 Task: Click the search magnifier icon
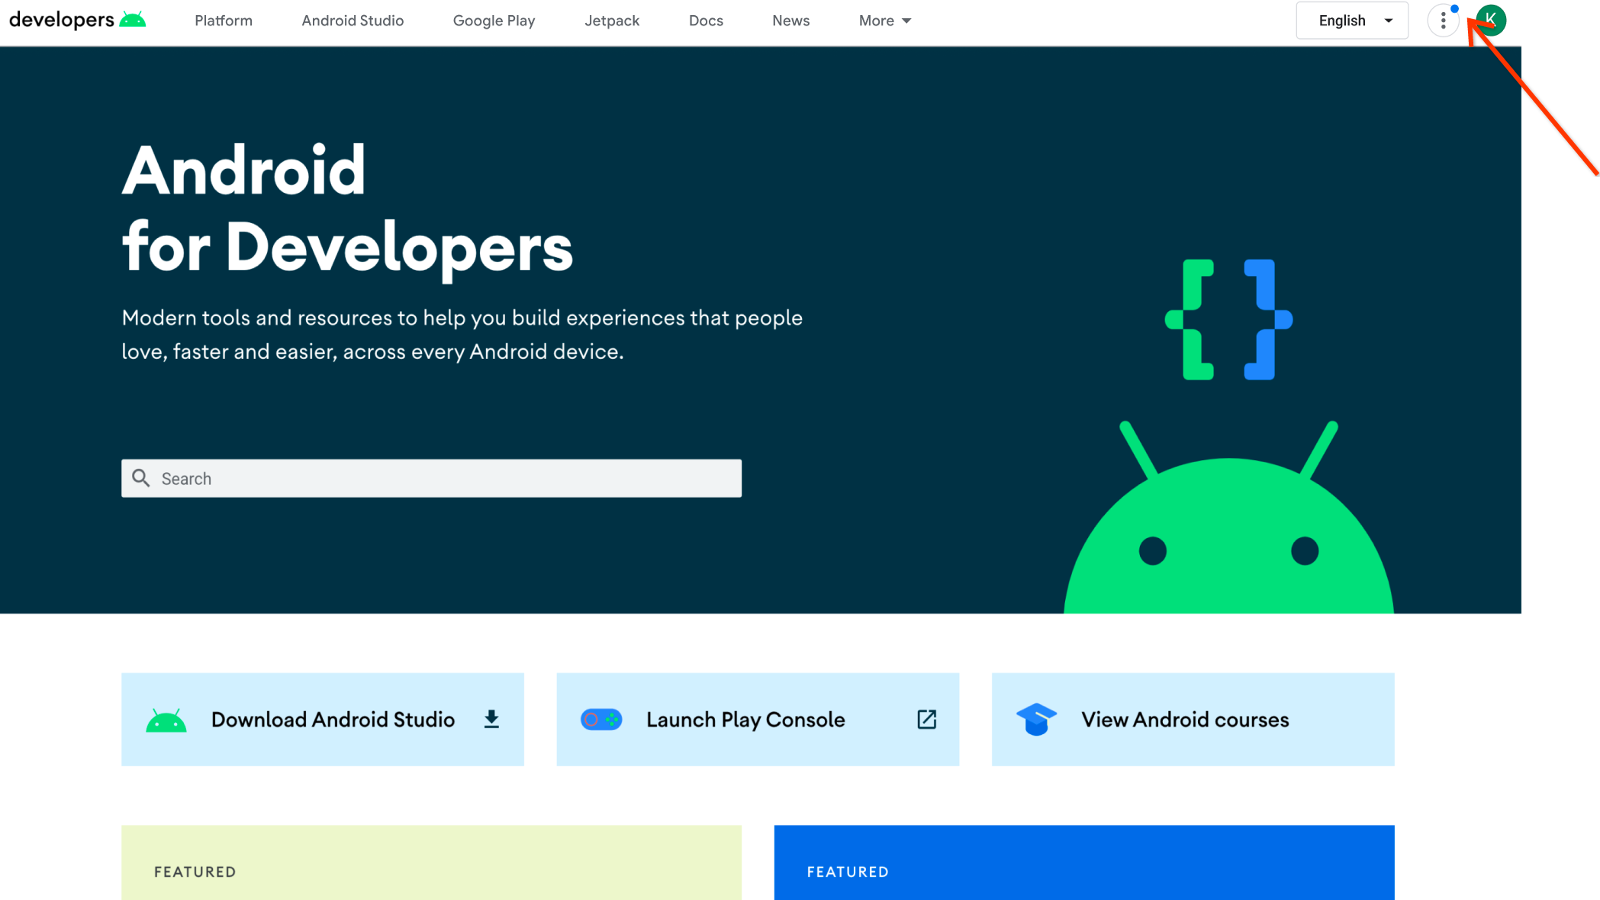pyautogui.click(x=141, y=478)
